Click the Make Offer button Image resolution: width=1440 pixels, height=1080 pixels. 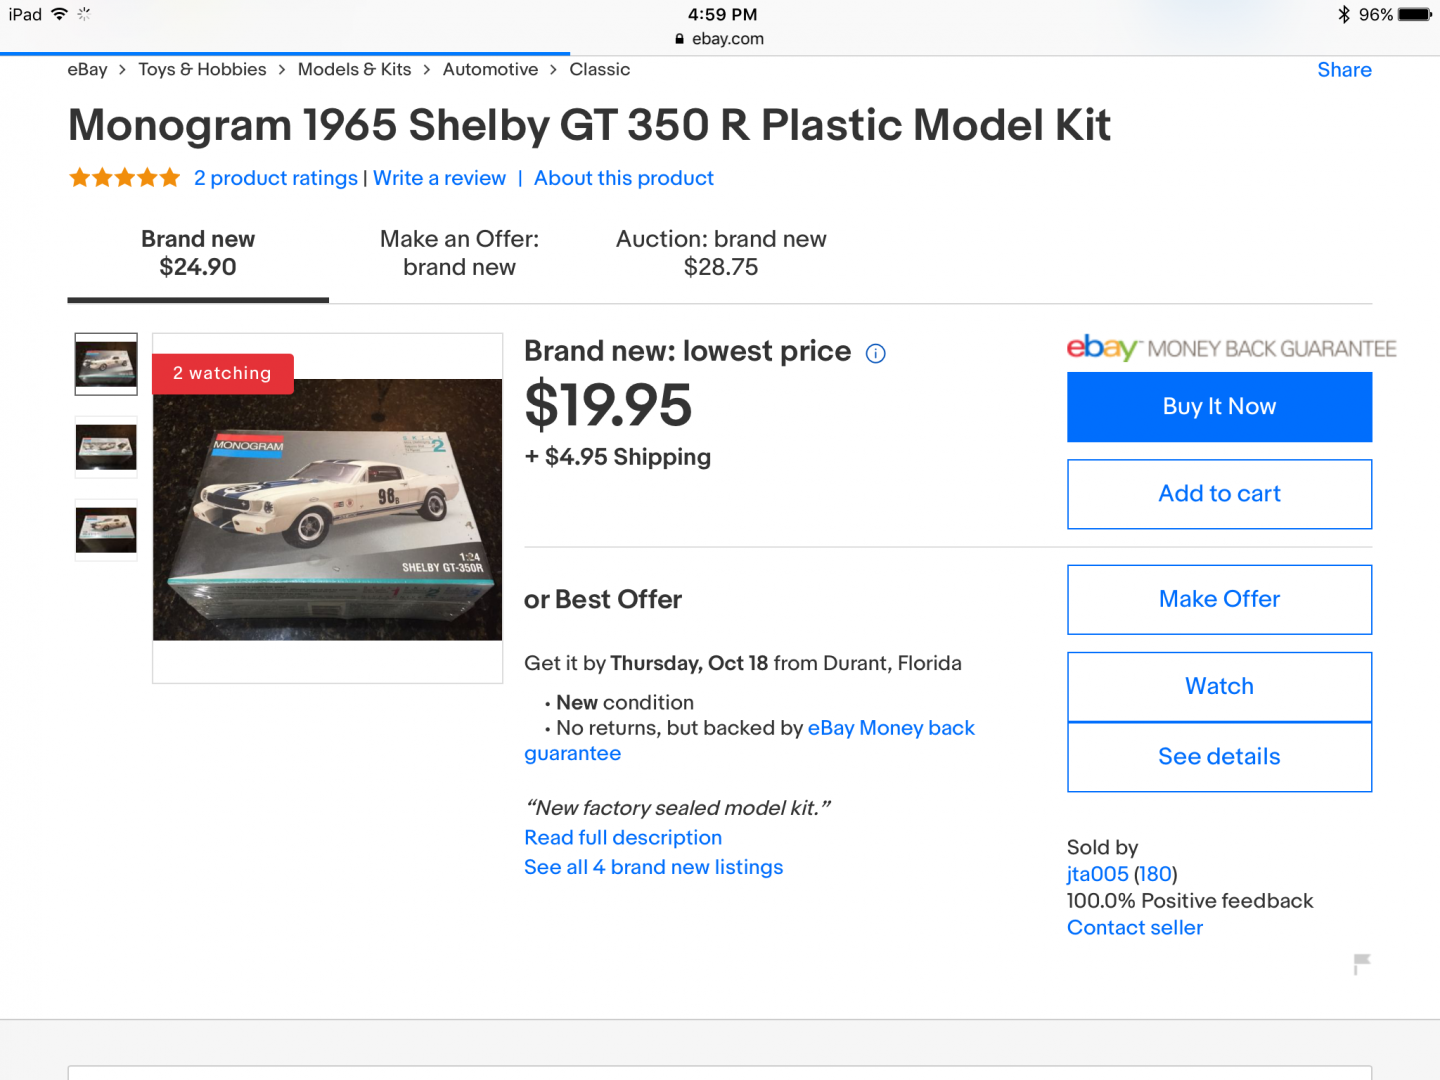click(x=1219, y=599)
